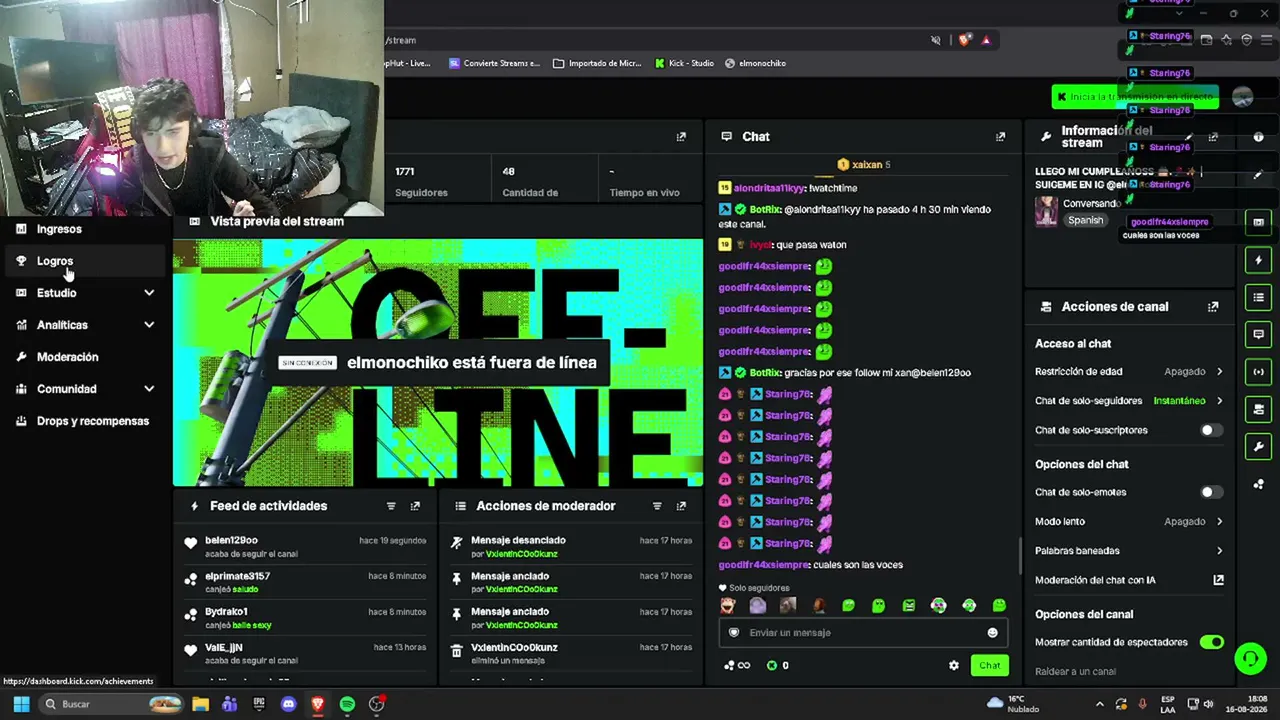Pop out Acciones de canal panel
1280x720 pixels.
pyautogui.click(x=1213, y=307)
